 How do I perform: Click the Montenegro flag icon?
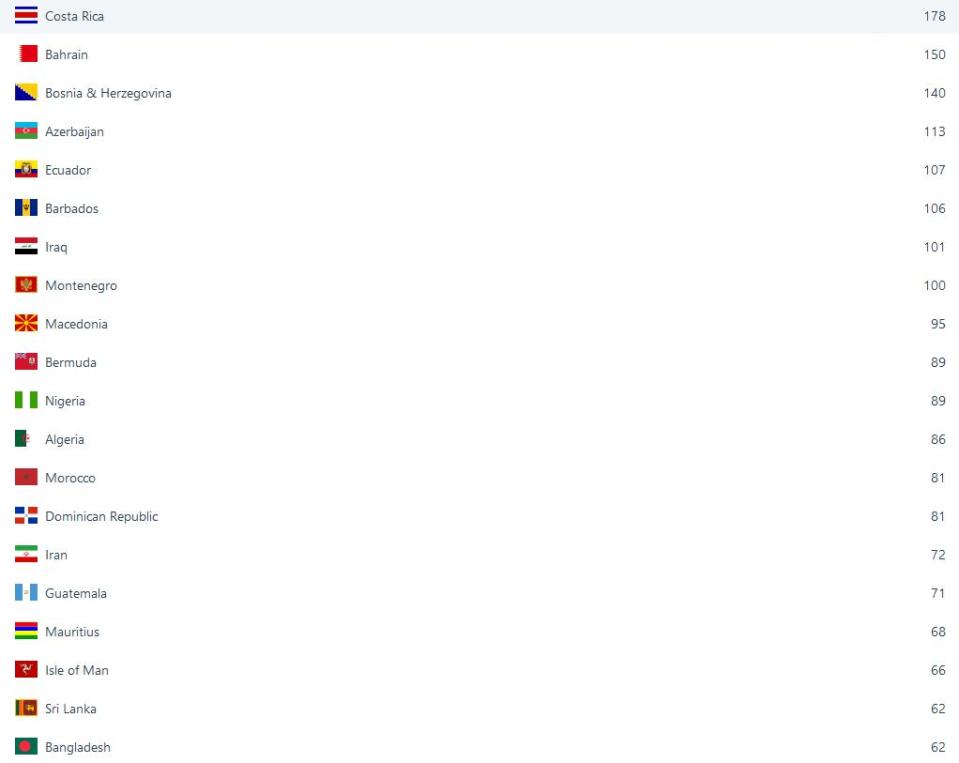pos(26,285)
